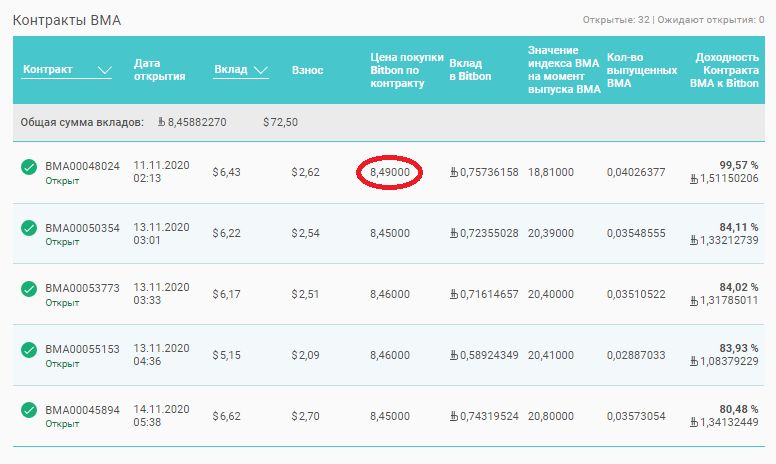Click green checkmark icon for BMA00055153
The image size is (776, 464).
(x=29, y=350)
